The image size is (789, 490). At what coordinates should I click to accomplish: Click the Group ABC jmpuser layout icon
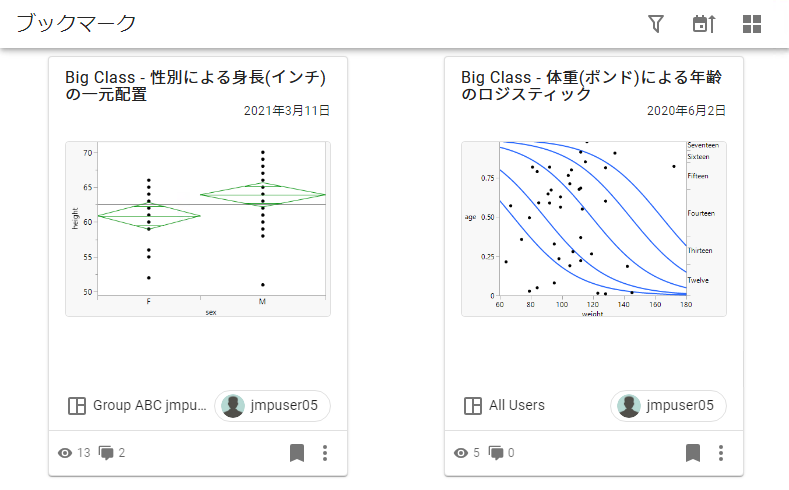coord(76,406)
